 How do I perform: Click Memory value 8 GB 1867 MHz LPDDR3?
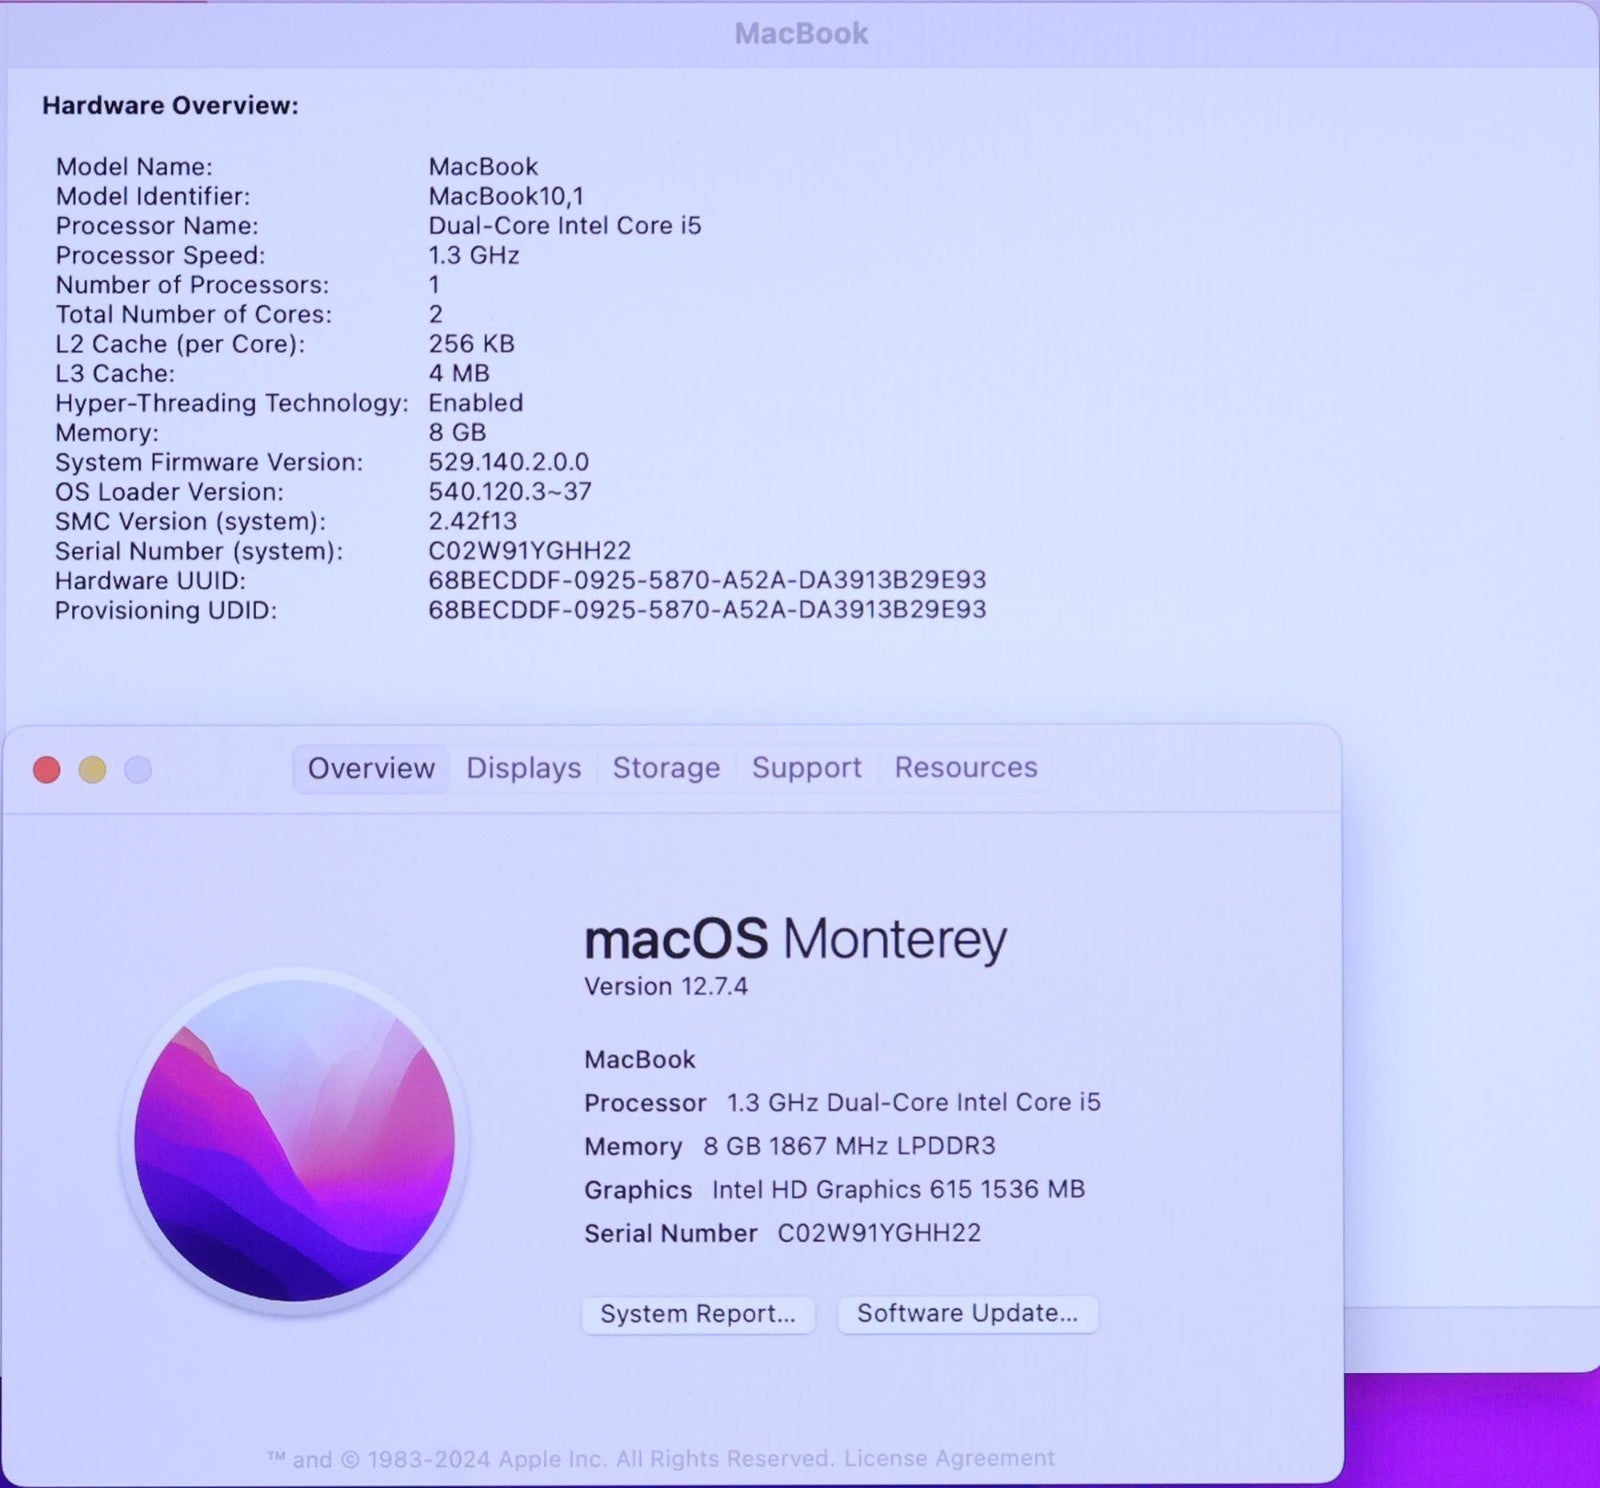click(849, 1146)
